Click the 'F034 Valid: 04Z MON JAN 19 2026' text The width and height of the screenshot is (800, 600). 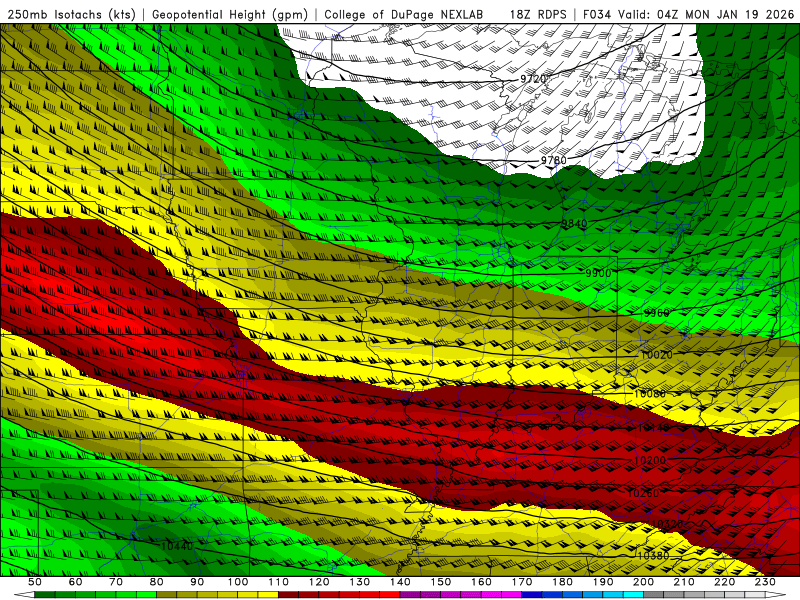(x=688, y=15)
